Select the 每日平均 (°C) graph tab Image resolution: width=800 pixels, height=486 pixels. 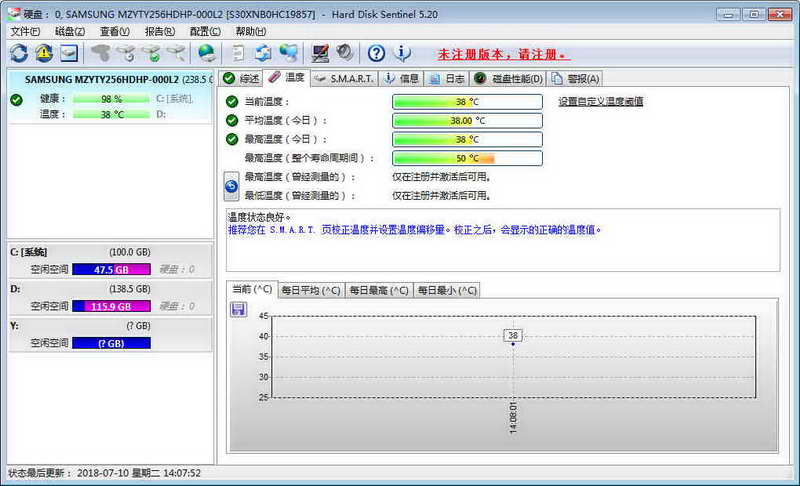311,290
